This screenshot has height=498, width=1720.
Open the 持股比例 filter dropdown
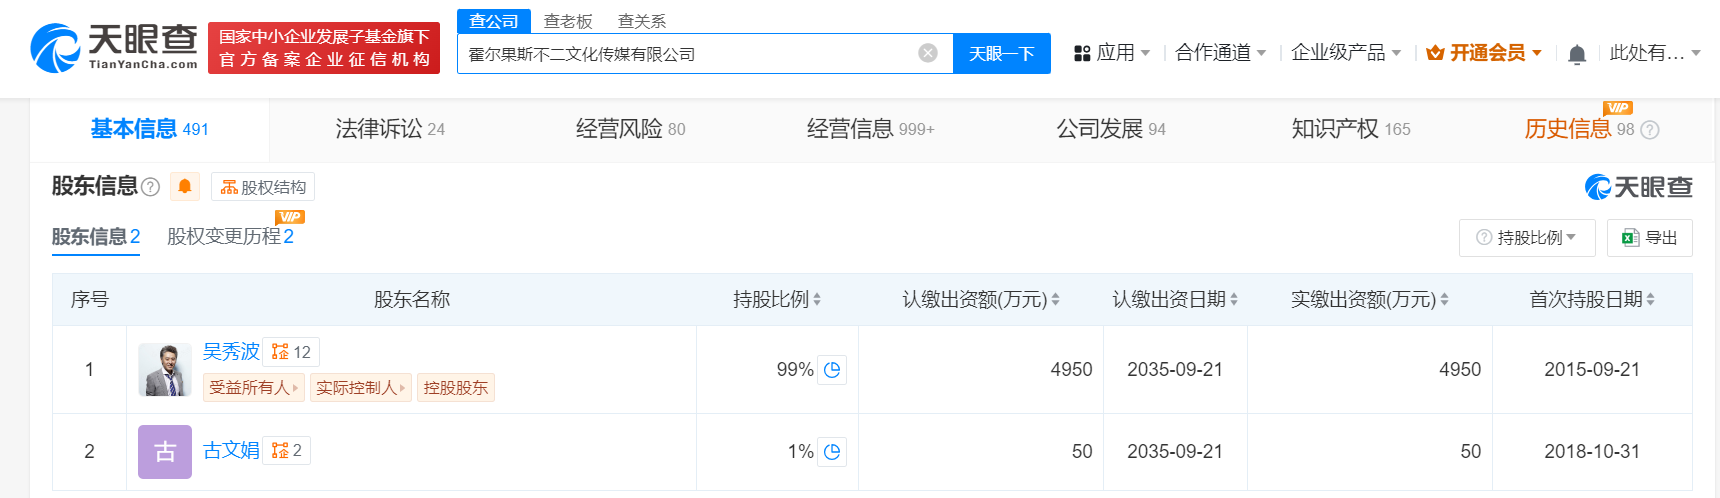[1525, 238]
